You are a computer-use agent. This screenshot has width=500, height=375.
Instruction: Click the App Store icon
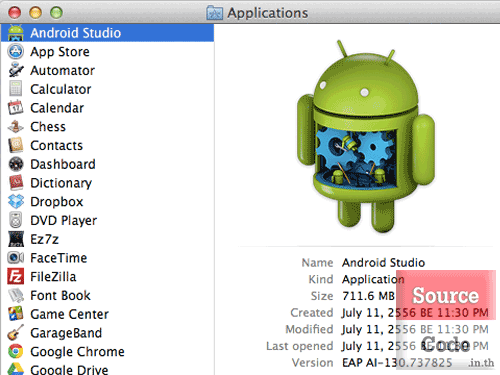[16, 52]
